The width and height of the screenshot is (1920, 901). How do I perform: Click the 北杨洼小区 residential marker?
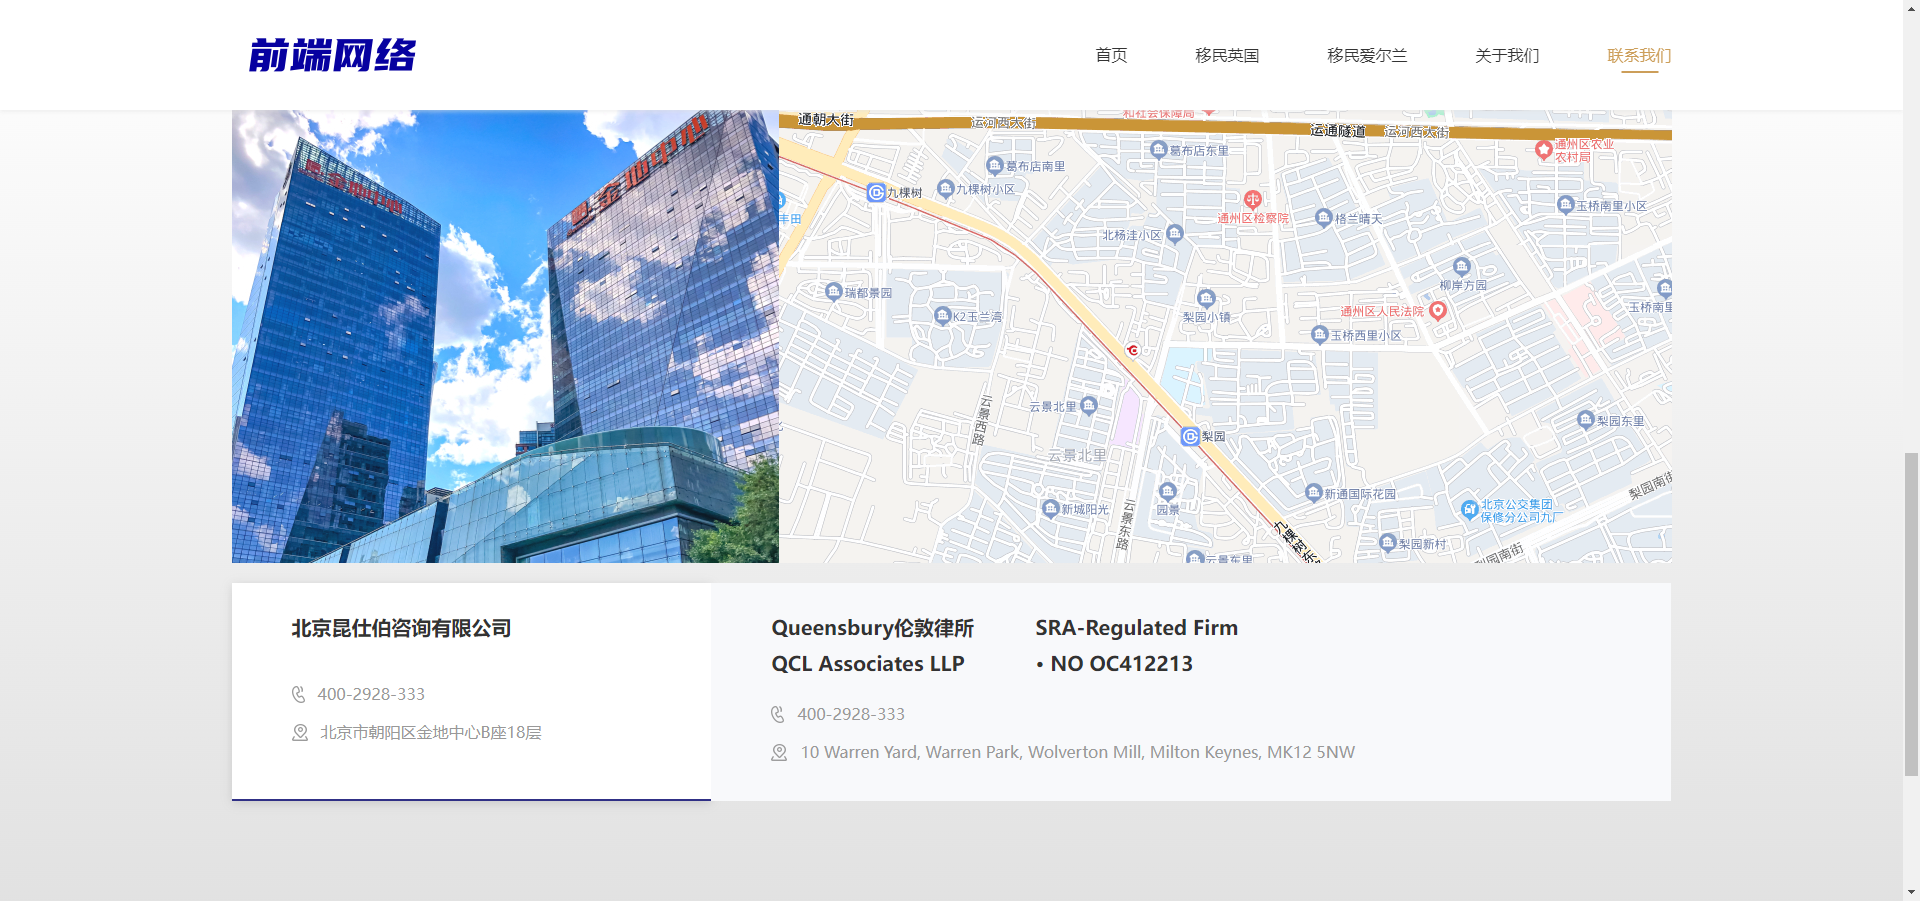pos(1174,233)
